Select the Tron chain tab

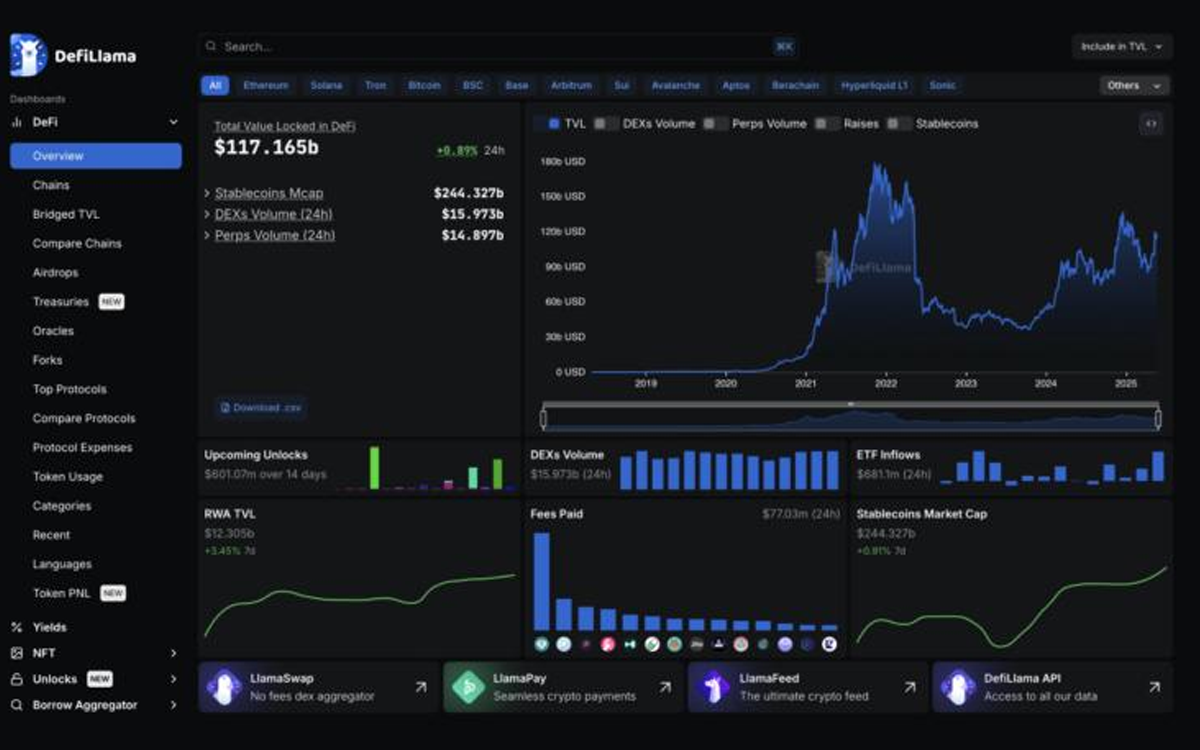(x=375, y=86)
